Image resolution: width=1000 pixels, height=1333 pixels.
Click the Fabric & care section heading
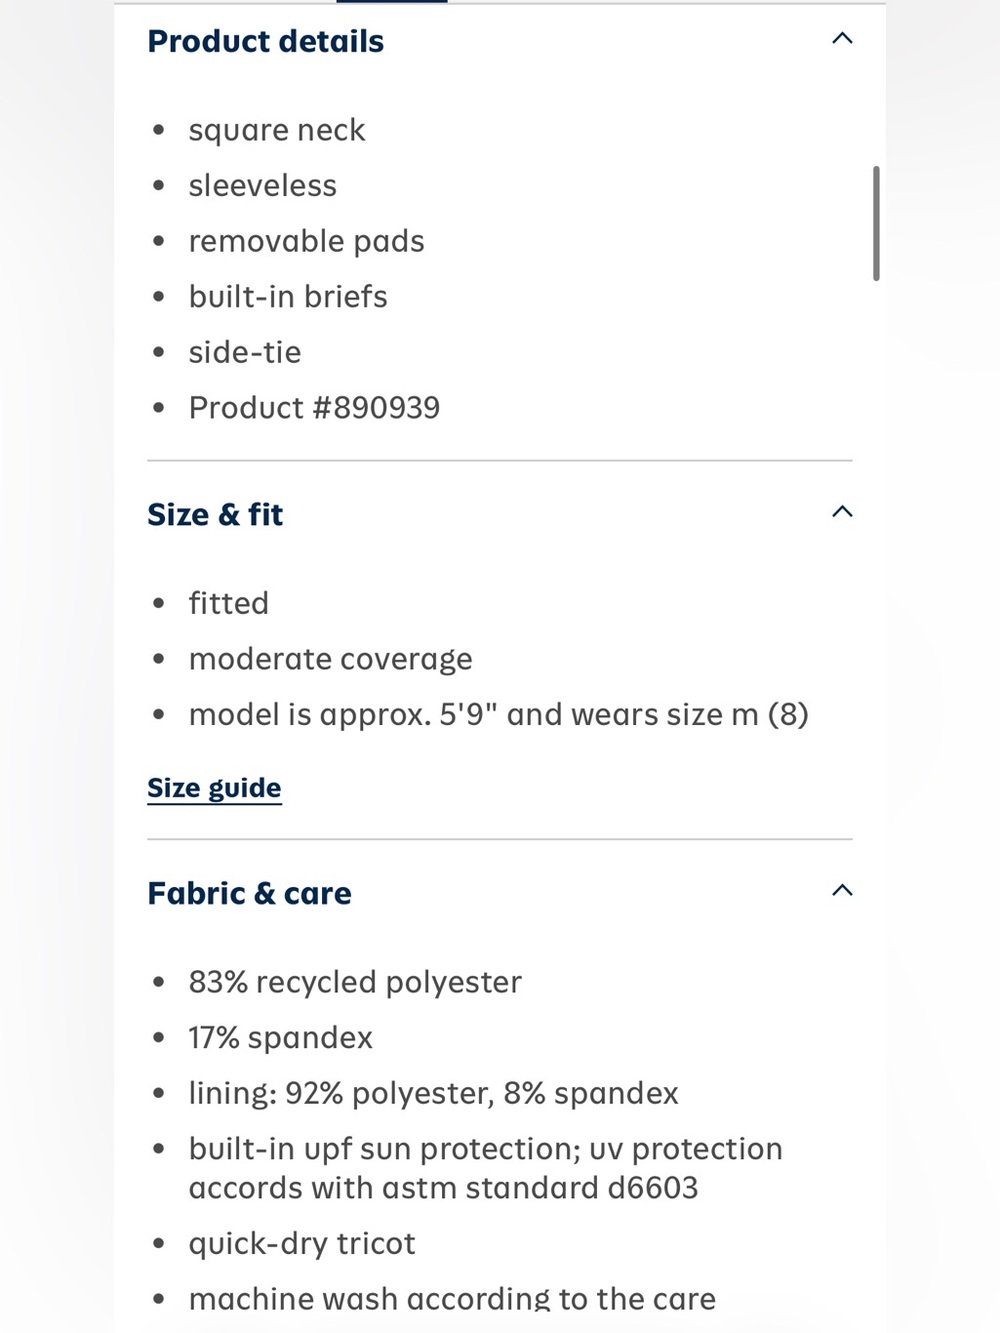point(249,893)
